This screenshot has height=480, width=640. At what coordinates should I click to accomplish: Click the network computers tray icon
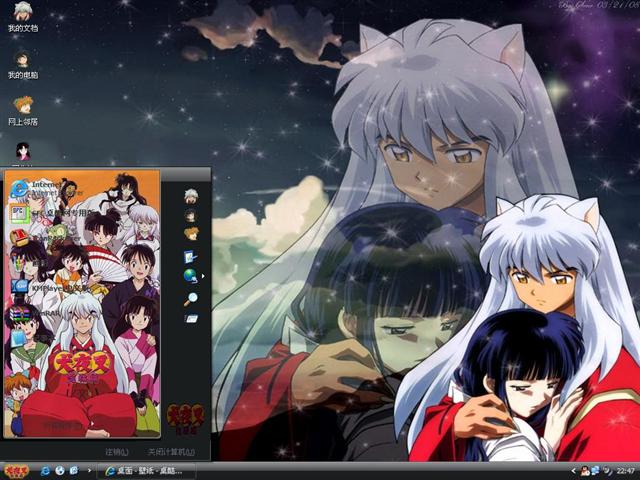pyautogui.click(x=596, y=471)
